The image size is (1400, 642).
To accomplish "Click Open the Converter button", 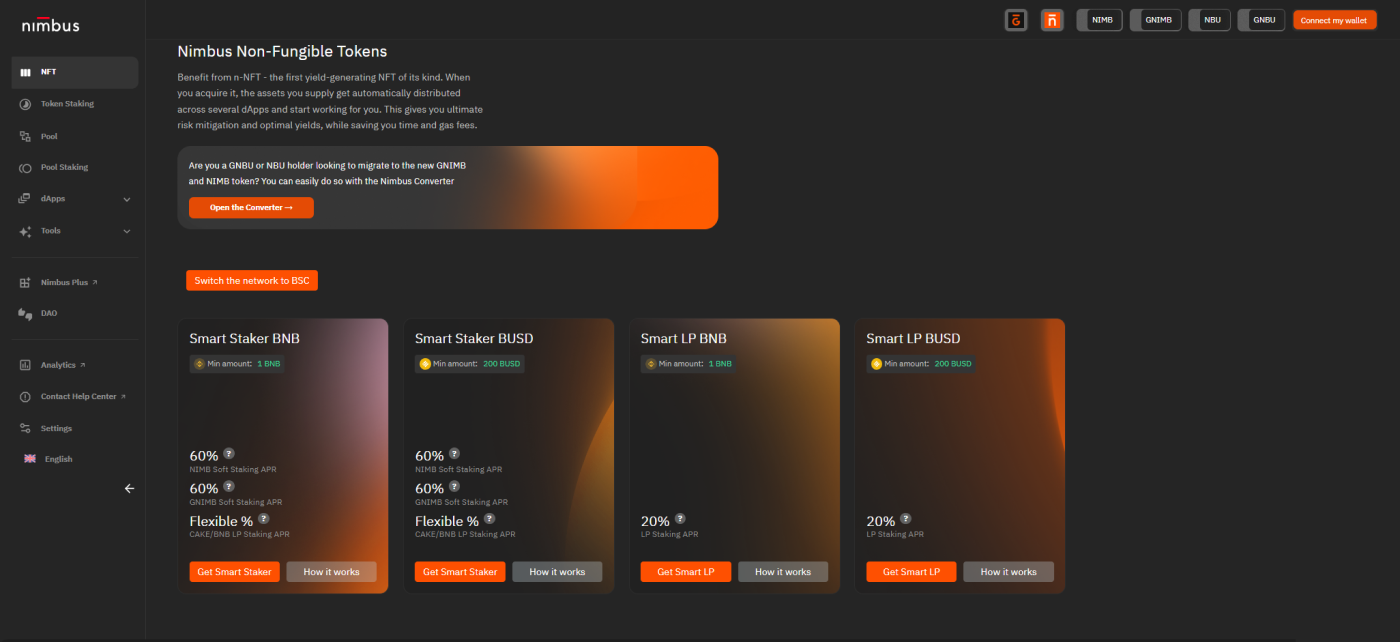I will [x=251, y=207].
